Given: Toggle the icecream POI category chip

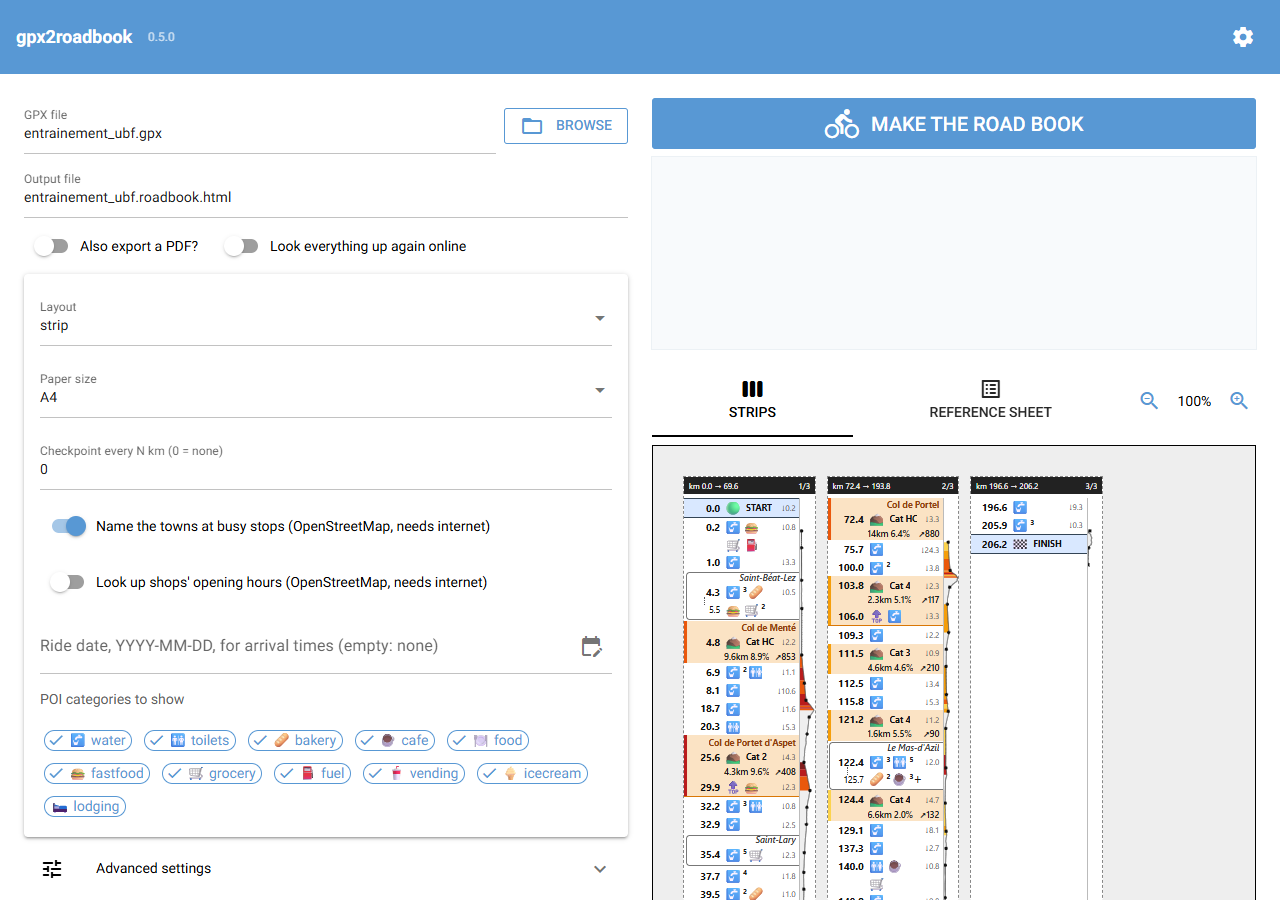Looking at the screenshot, I should pyautogui.click(x=532, y=774).
